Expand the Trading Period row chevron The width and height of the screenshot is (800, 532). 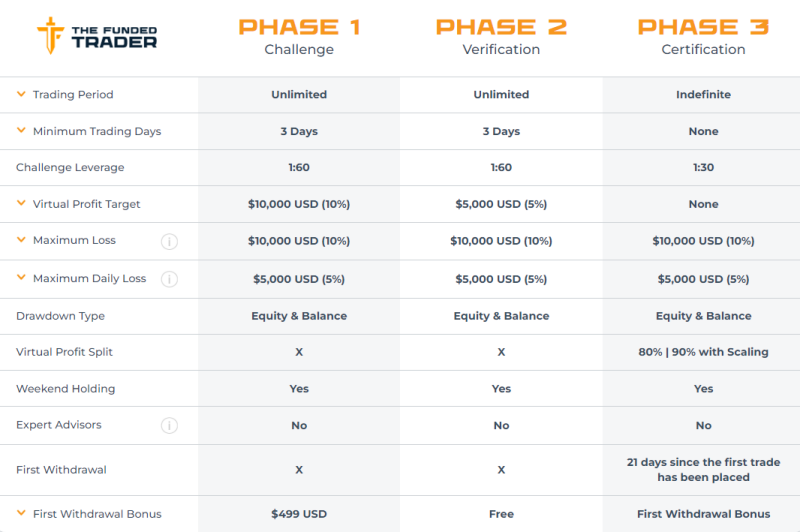(x=21, y=94)
